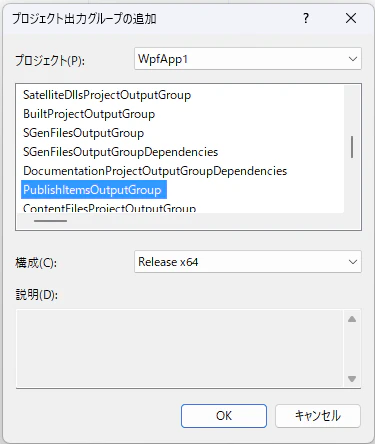
Task: Select SGenFilesOutputGroup list entry
Action: pos(83,133)
